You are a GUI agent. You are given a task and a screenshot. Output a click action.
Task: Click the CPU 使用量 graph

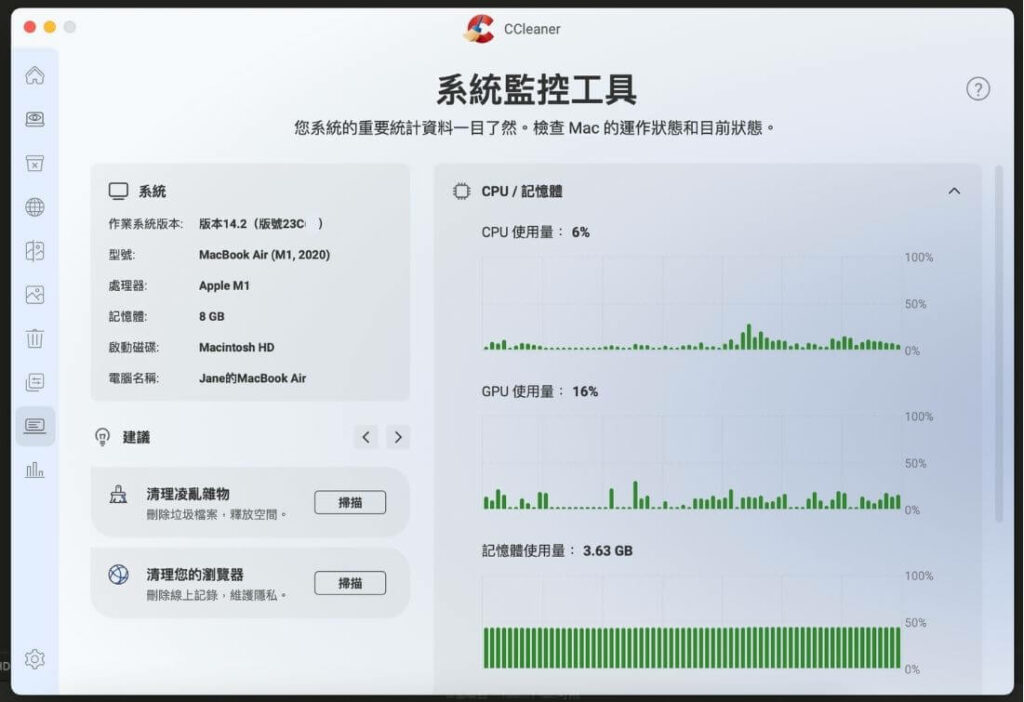pos(692,304)
